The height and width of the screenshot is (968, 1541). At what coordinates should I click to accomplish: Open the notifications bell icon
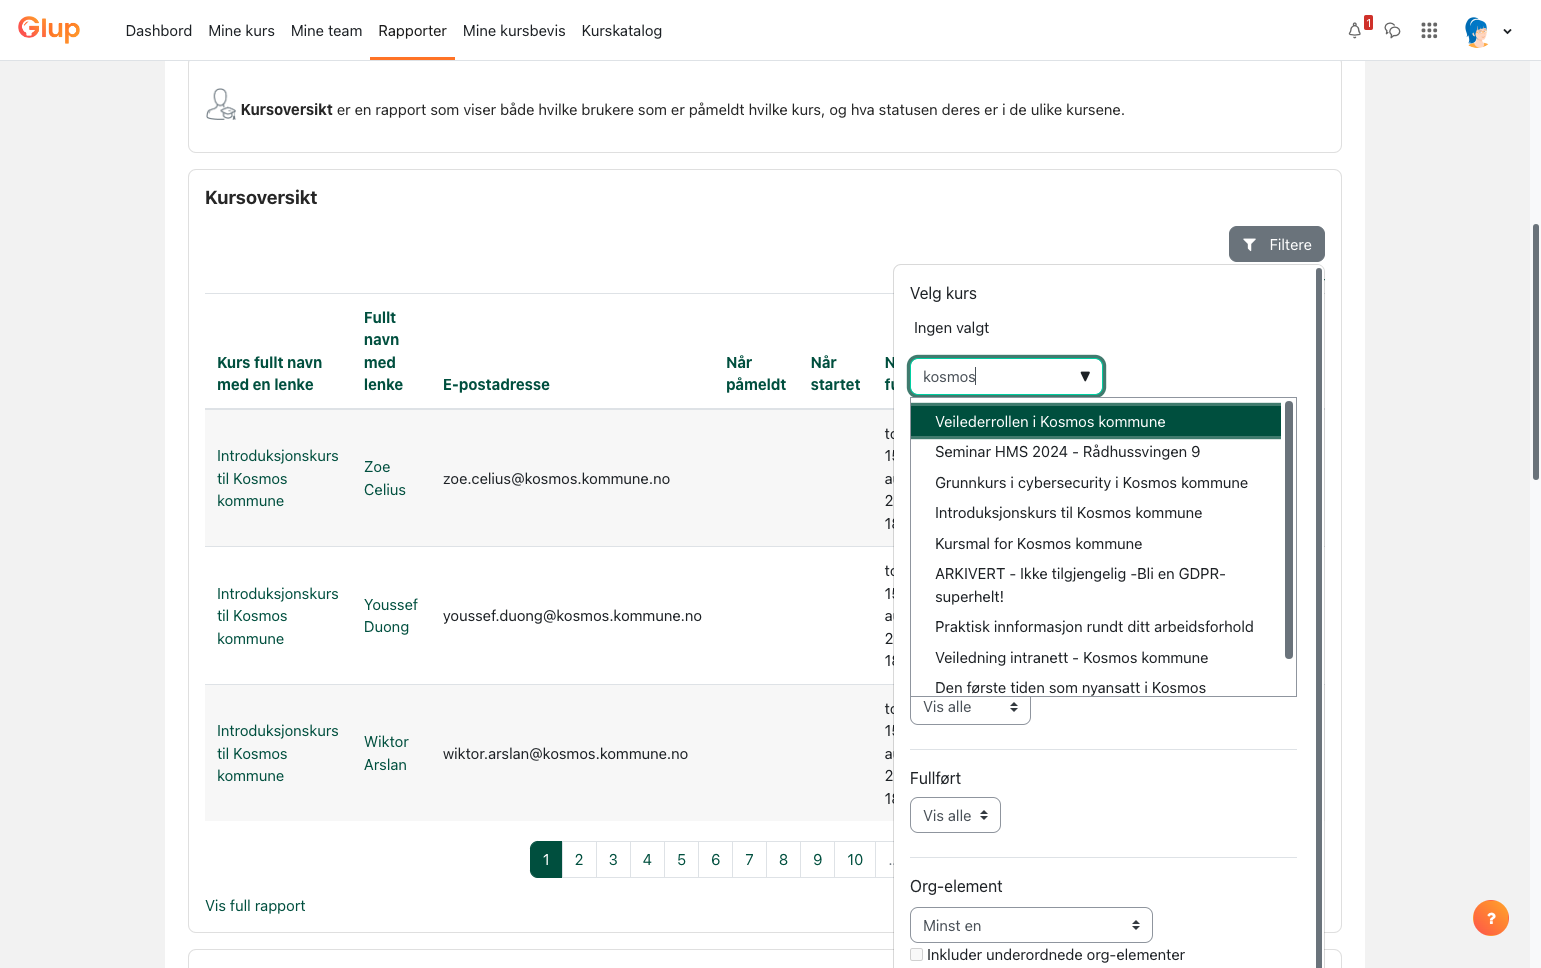[x=1355, y=30]
